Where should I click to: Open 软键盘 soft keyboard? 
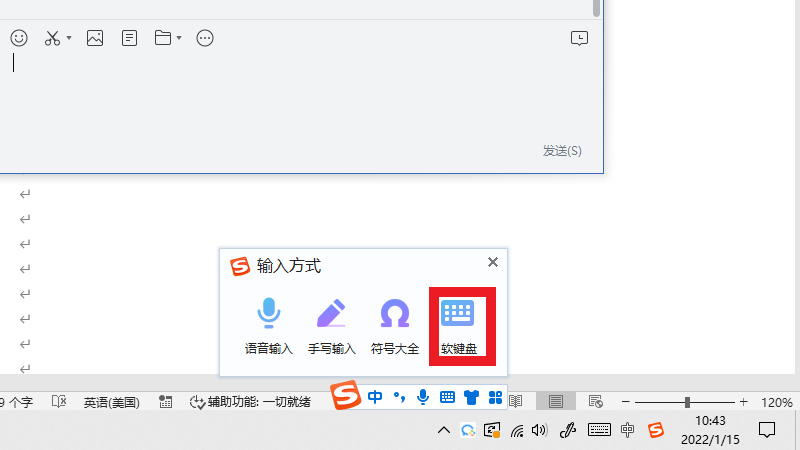458,327
